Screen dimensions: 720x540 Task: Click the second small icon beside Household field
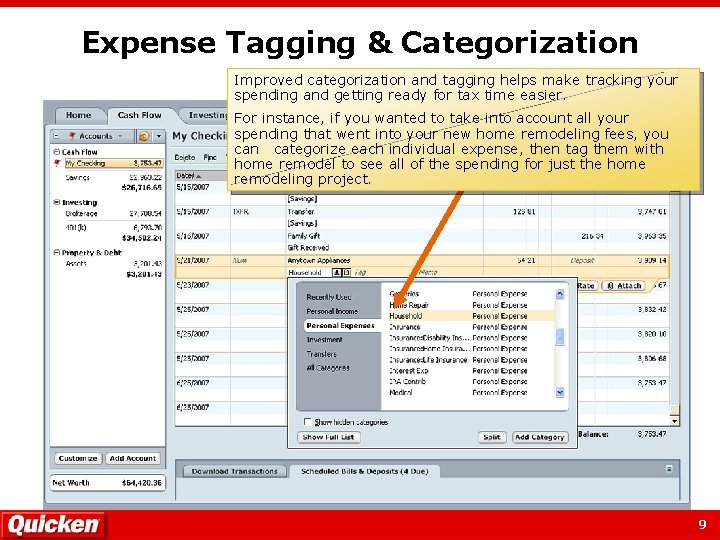[347, 272]
